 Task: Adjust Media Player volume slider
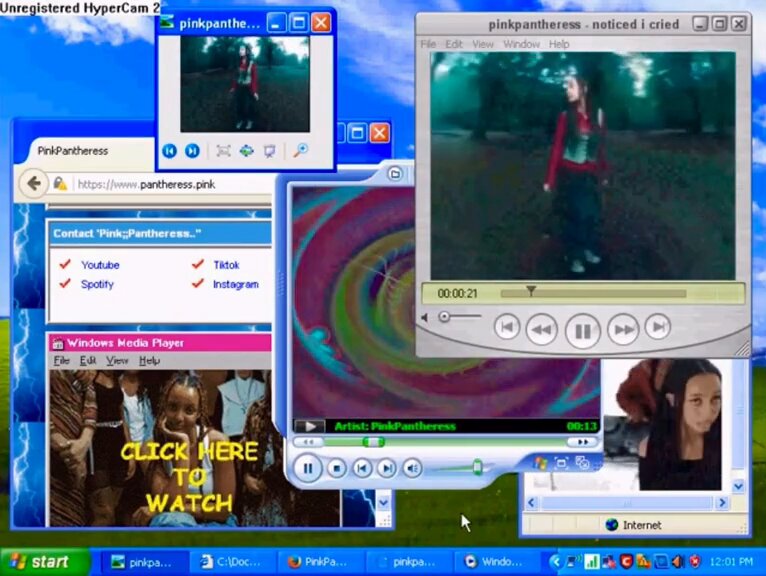[477, 468]
